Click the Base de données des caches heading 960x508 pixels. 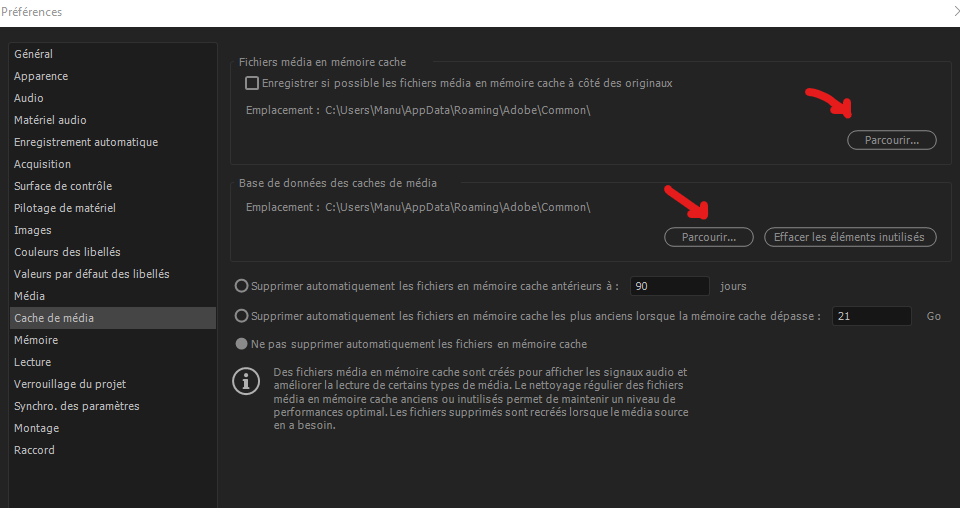338,183
